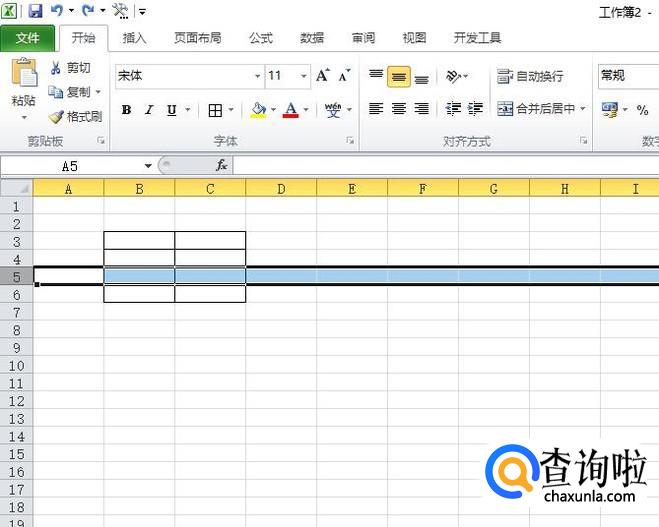This screenshot has height=527, width=659.
Task: Open the font name 宋体 dropdown
Action: coord(258,76)
